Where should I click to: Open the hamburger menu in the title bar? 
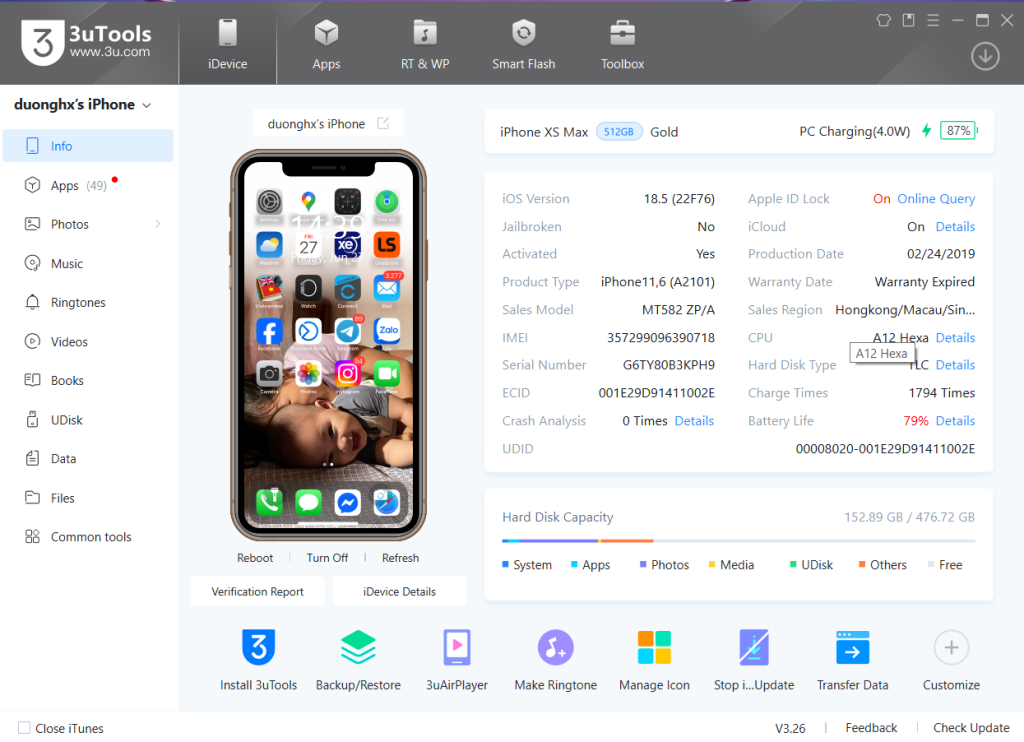pos(933,20)
